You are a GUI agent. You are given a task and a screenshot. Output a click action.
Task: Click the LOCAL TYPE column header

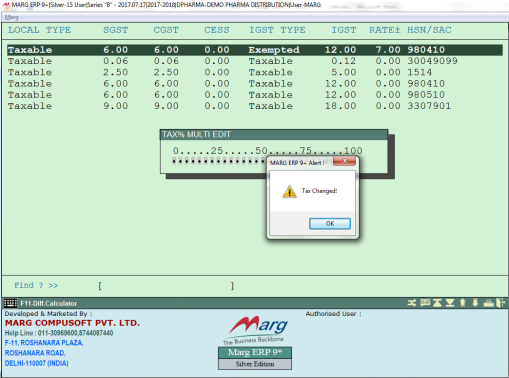coord(39,30)
